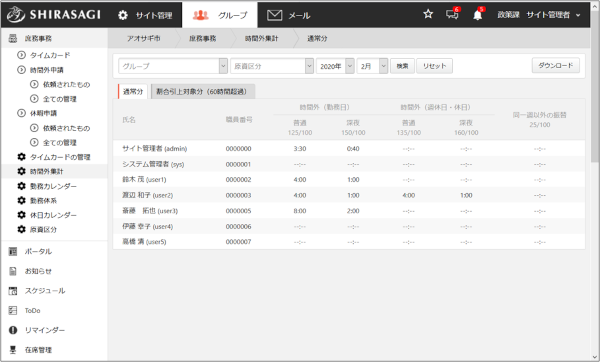Open the スケジュール calendar icon
The image size is (600, 362).
(x=13, y=291)
